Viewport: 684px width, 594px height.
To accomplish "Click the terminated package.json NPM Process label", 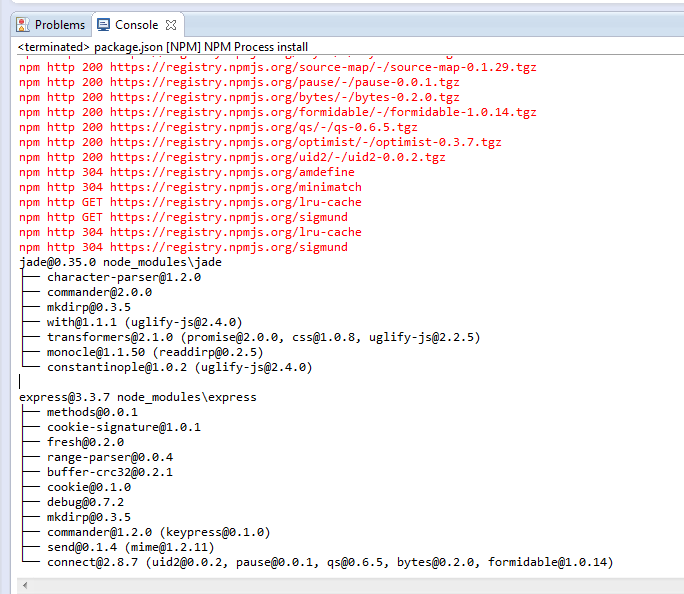I will [x=163, y=47].
